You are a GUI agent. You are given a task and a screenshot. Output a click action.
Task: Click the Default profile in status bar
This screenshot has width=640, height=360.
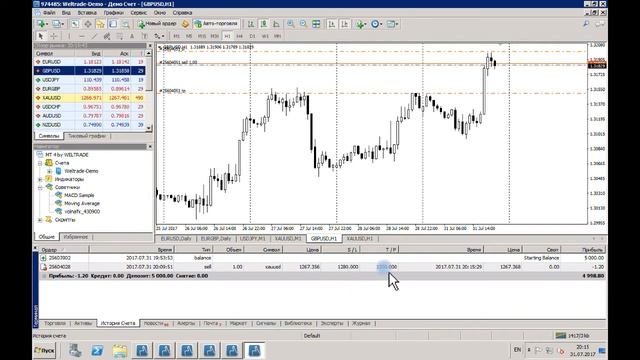(x=312, y=336)
